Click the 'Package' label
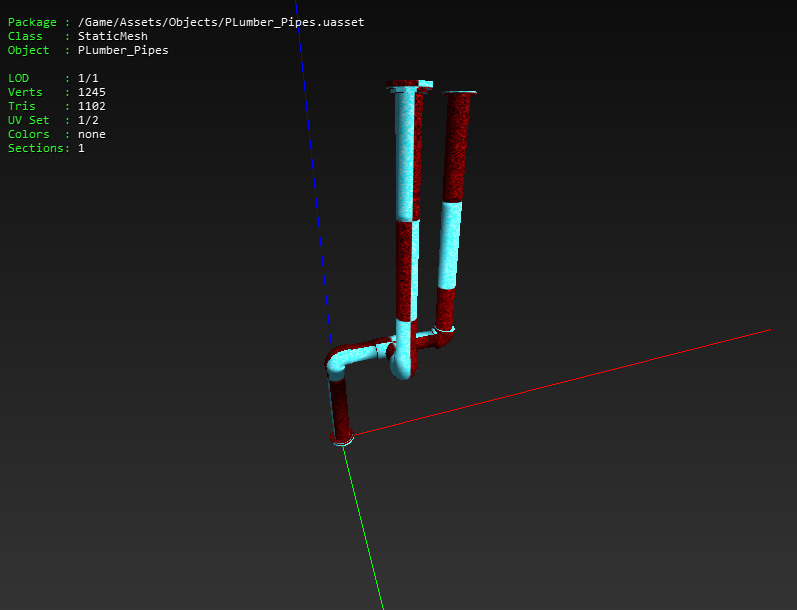 pyautogui.click(x=32, y=22)
